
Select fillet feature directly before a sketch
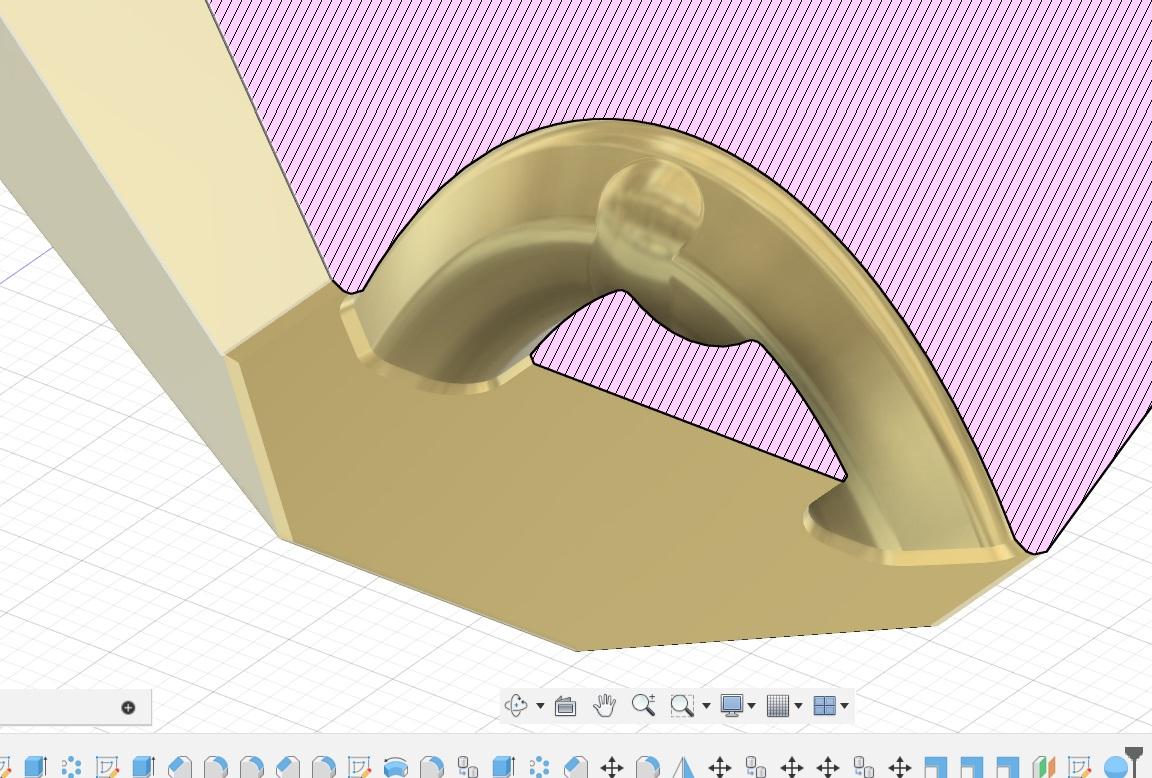click(x=324, y=767)
